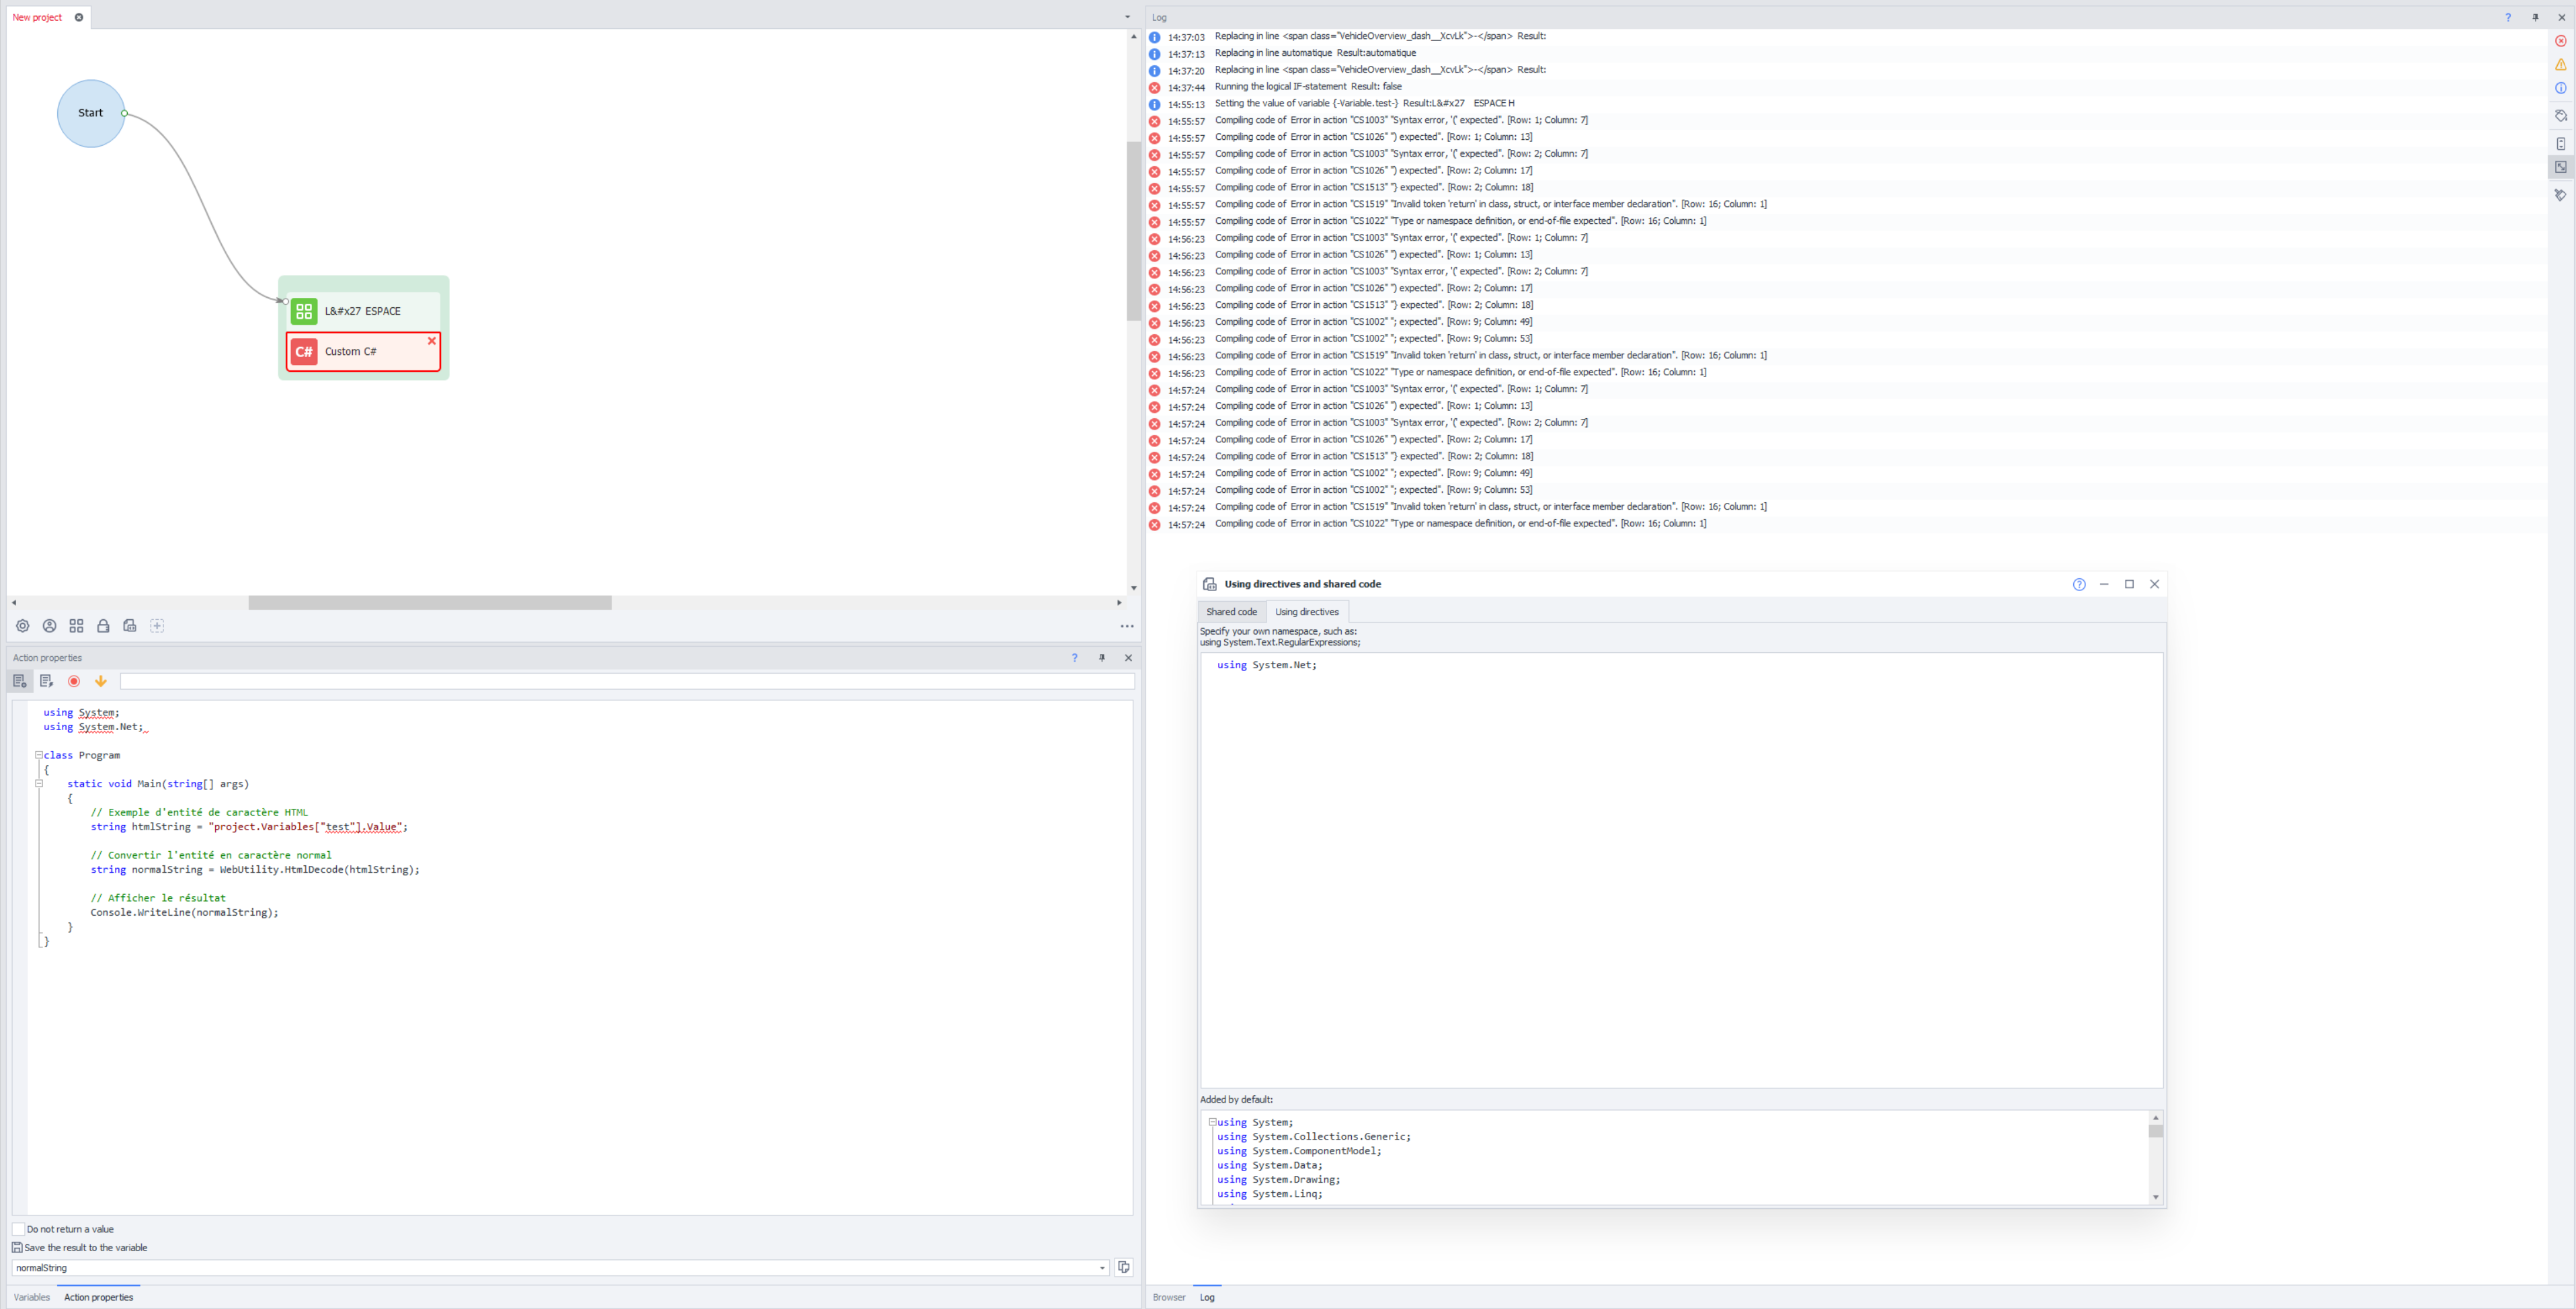Screen dimensions: 2576x1309
Task: Clear the Log with the brush icon
Action: click(2560, 195)
